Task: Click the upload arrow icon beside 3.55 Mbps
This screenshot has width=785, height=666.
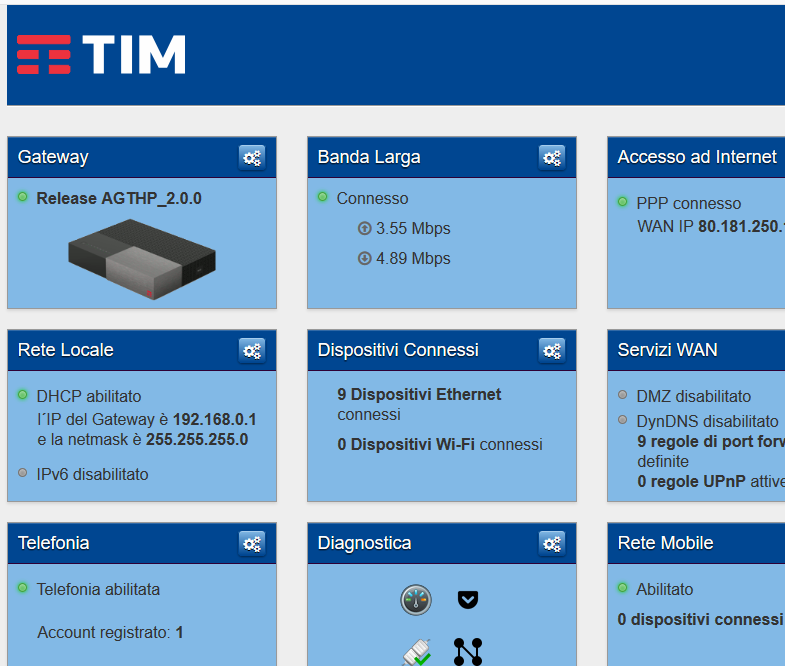Action: pos(364,228)
